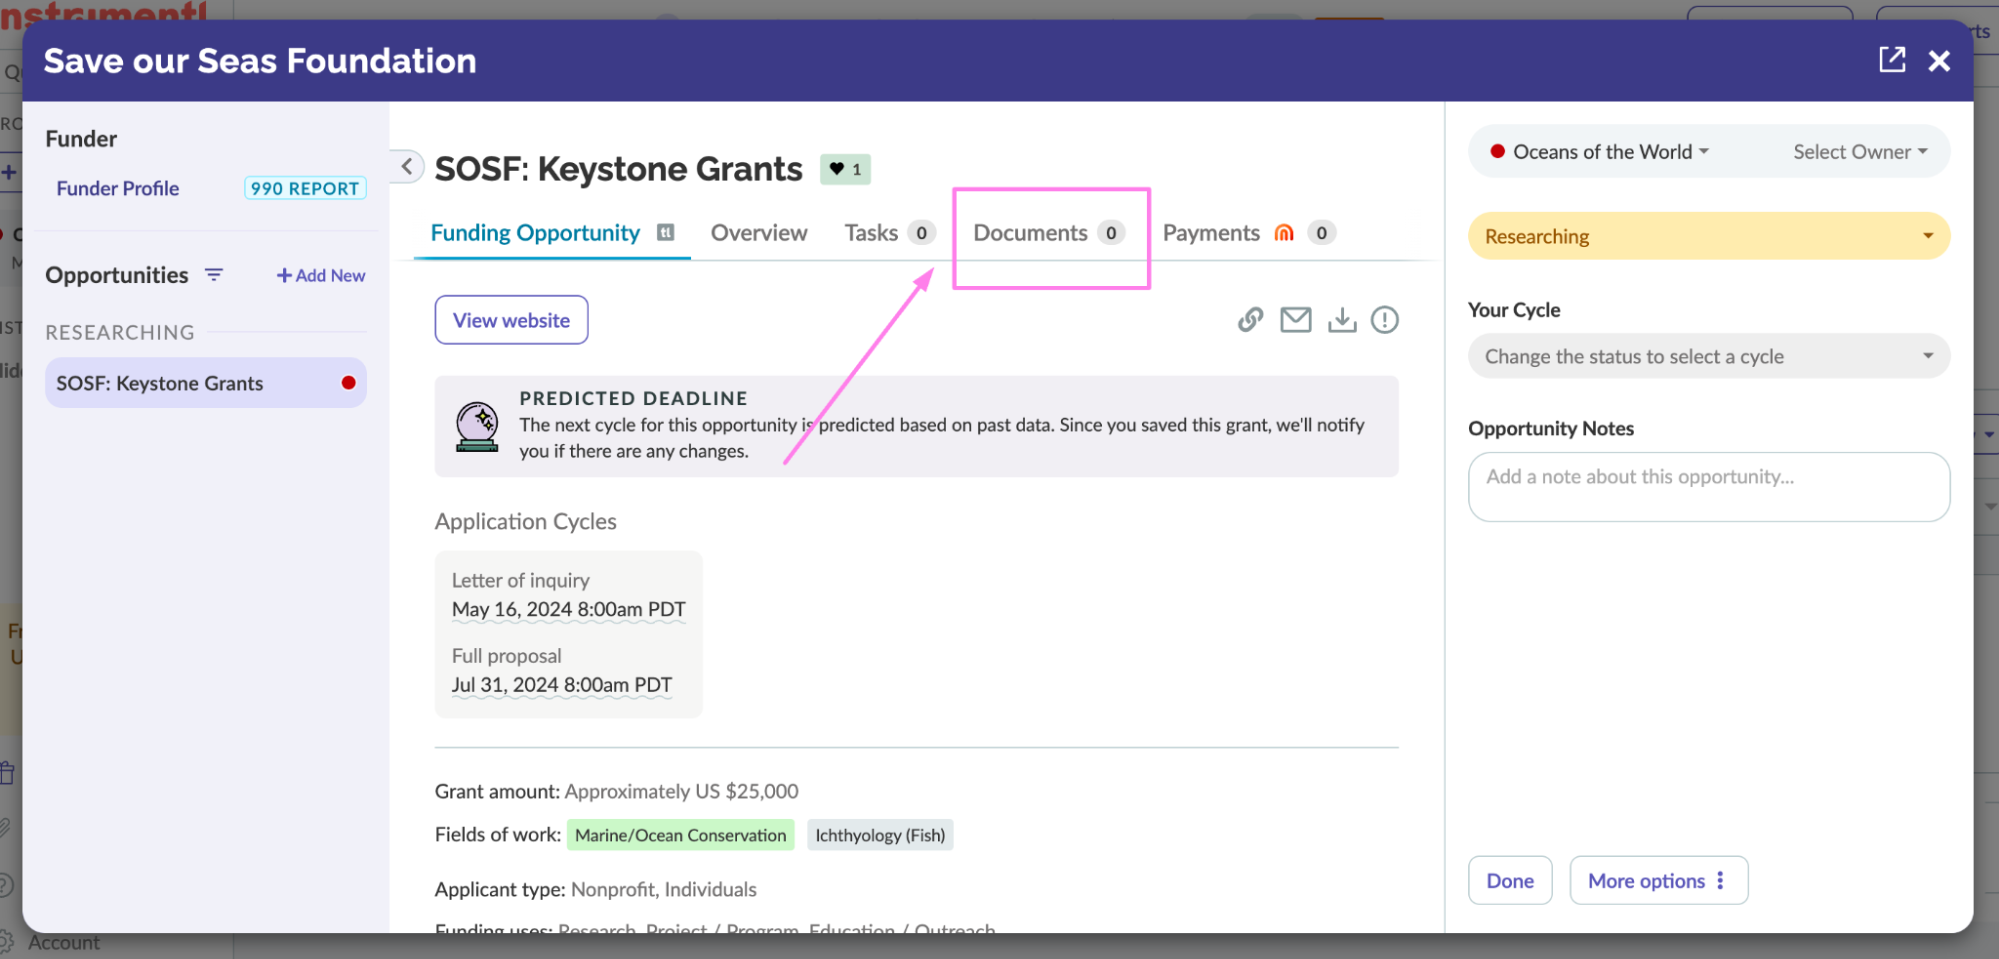1999x959 pixels.
Task: Open the Tasks tab
Action: pyautogui.click(x=889, y=233)
